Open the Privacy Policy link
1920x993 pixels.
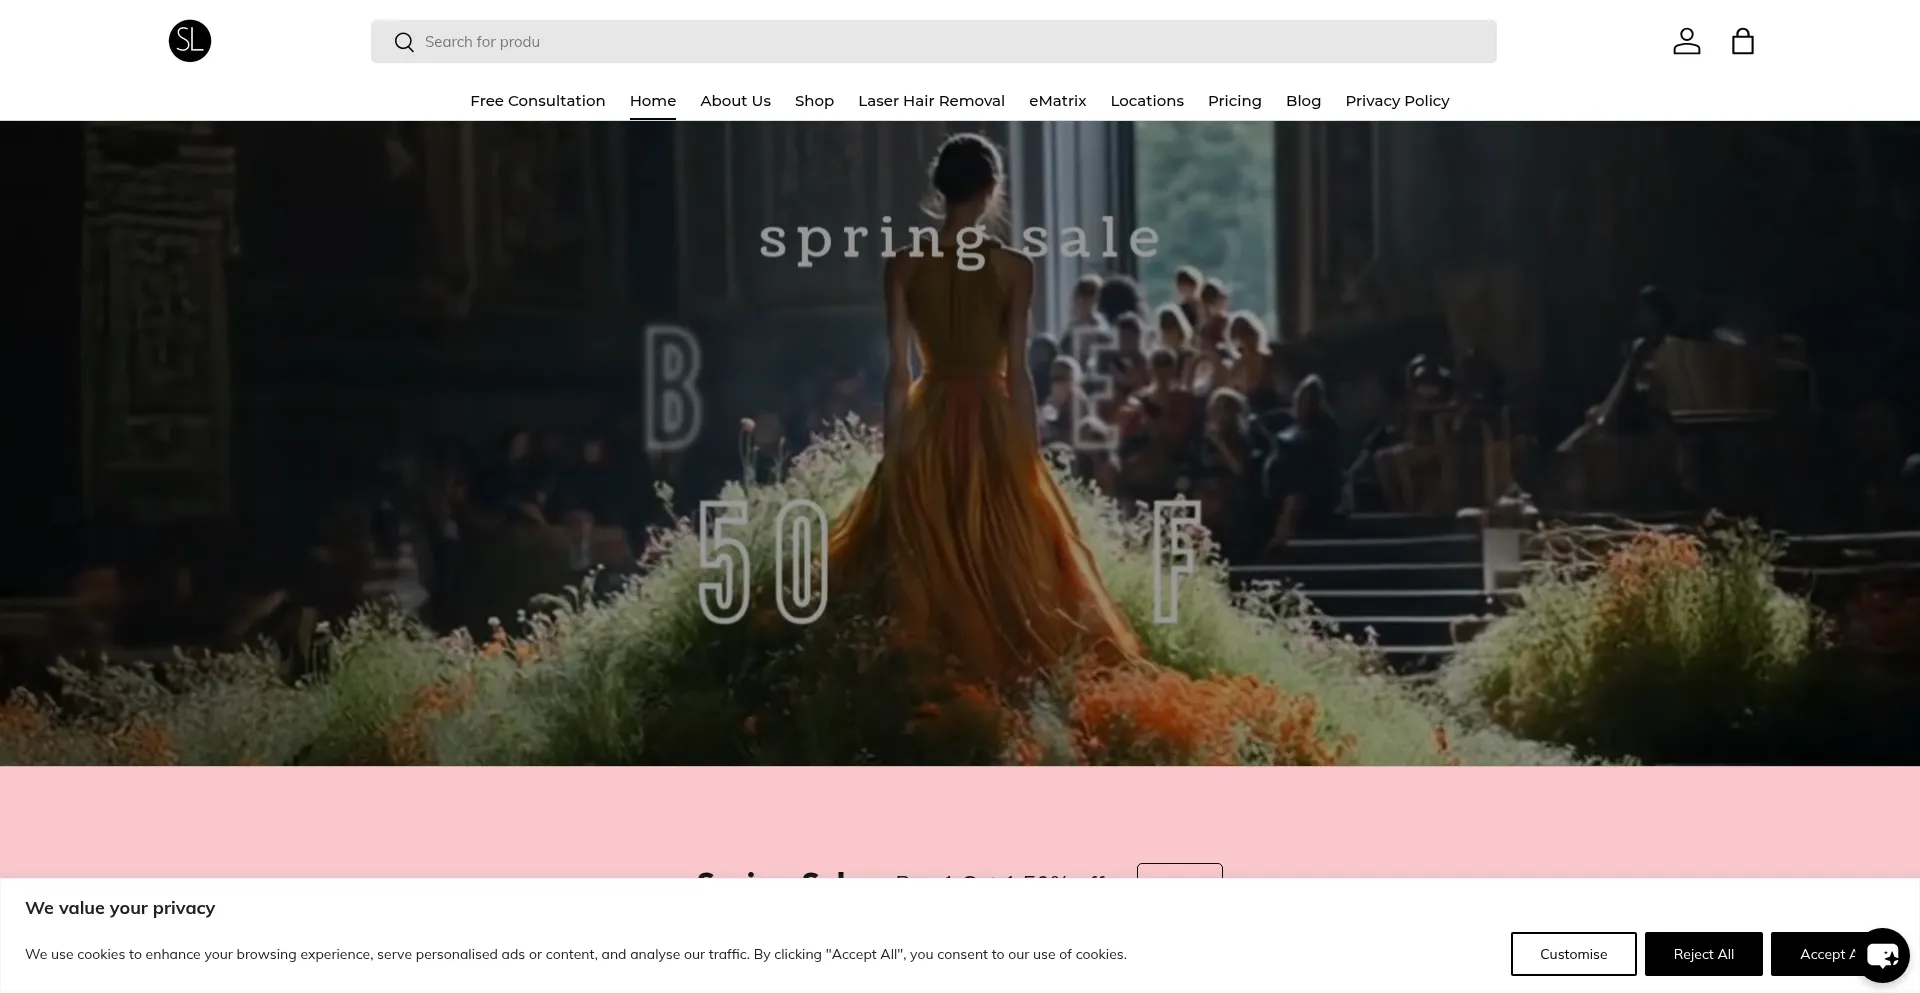click(1396, 101)
